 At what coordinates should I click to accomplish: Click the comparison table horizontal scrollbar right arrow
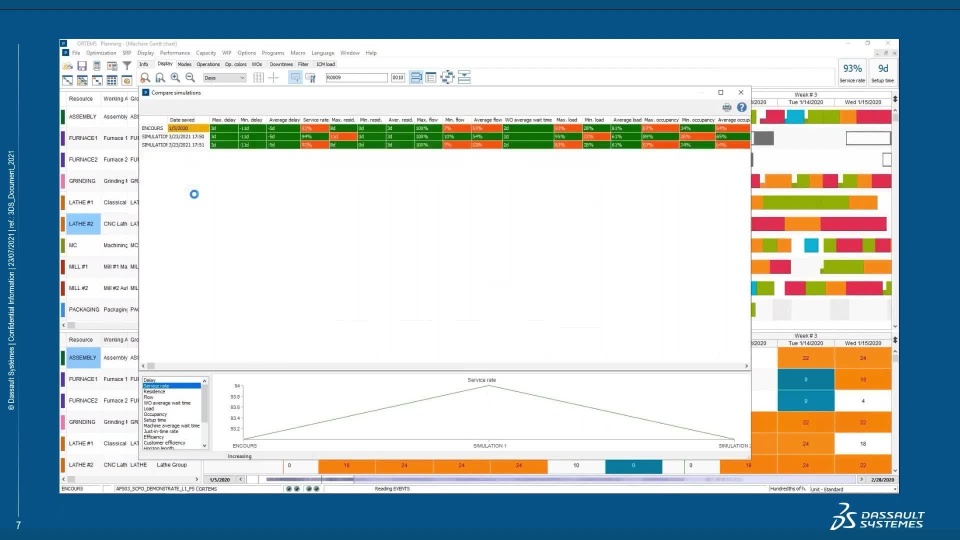[746, 366]
